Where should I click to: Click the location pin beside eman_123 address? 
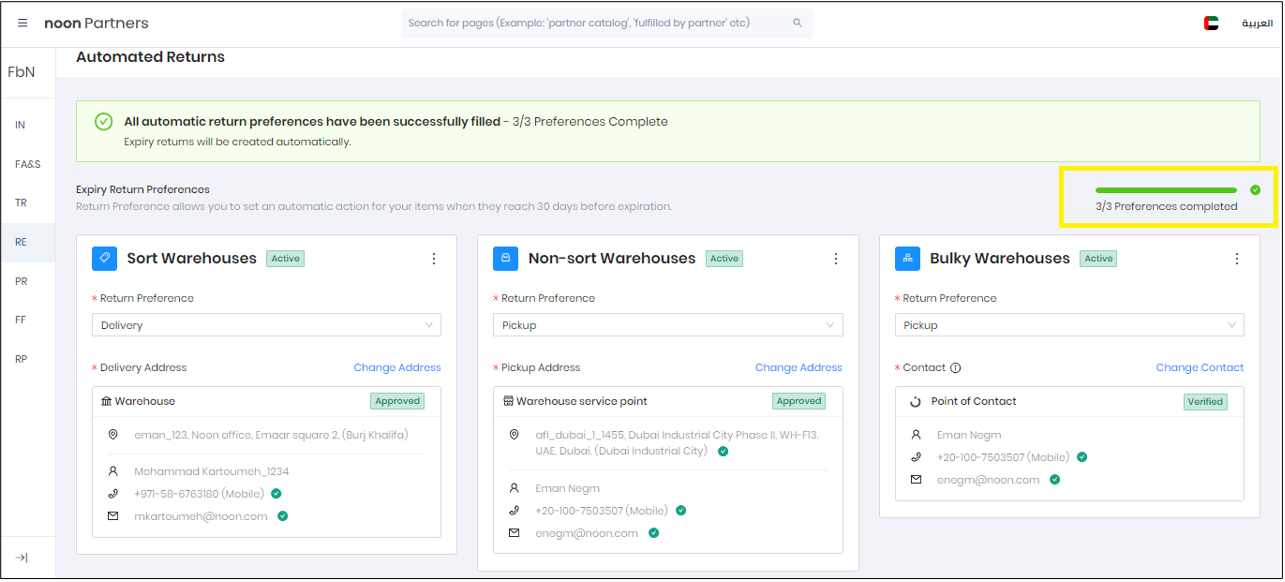point(113,435)
